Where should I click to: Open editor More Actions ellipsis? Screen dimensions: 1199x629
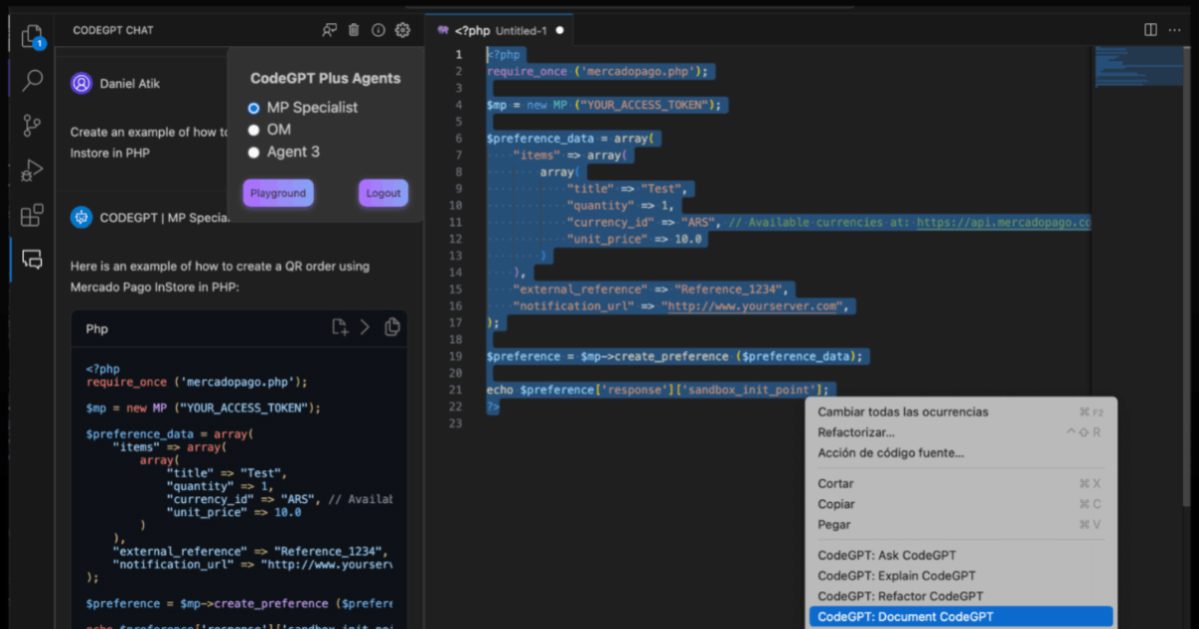point(1175,30)
